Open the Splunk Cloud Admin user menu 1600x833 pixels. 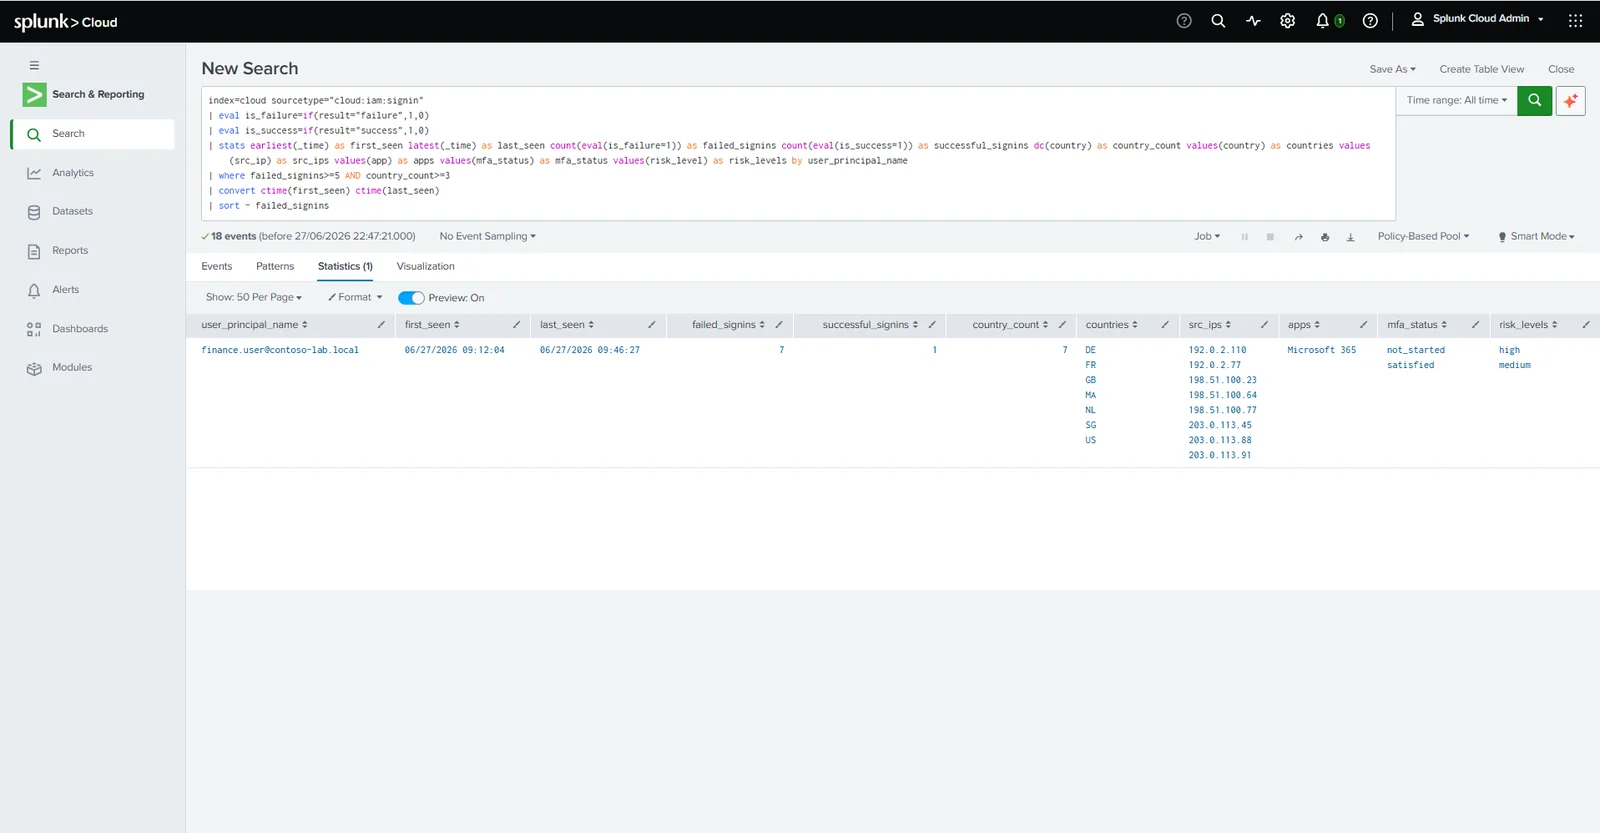click(1477, 19)
